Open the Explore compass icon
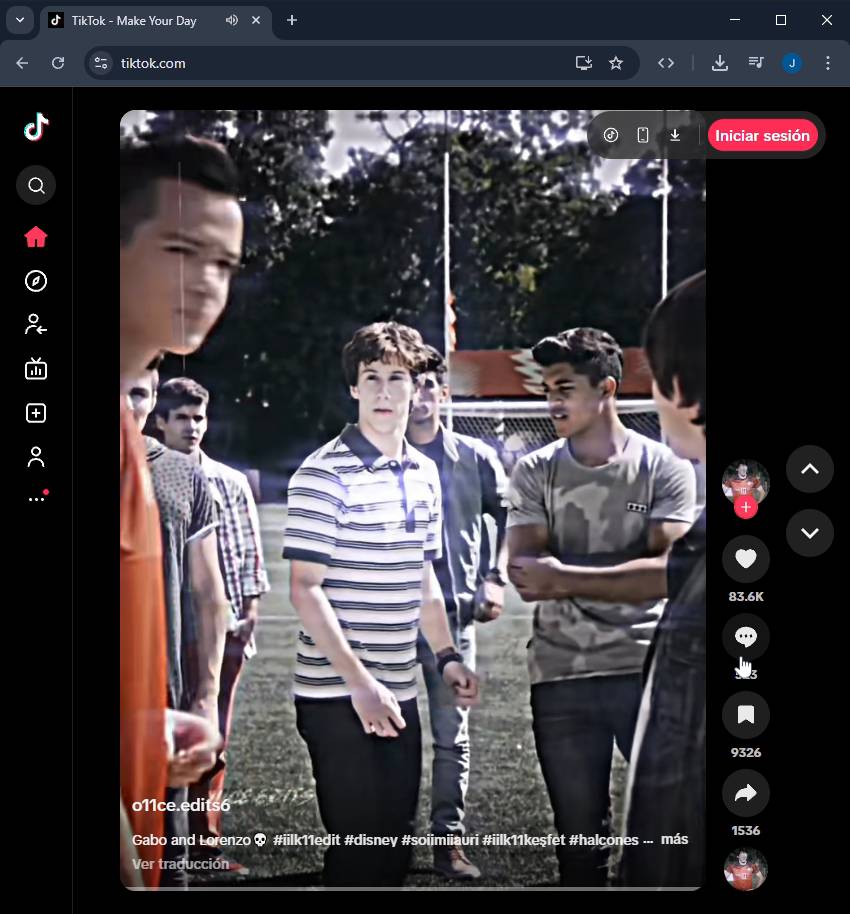The image size is (850, 914). pyautogui.click(x=36, y=281)
